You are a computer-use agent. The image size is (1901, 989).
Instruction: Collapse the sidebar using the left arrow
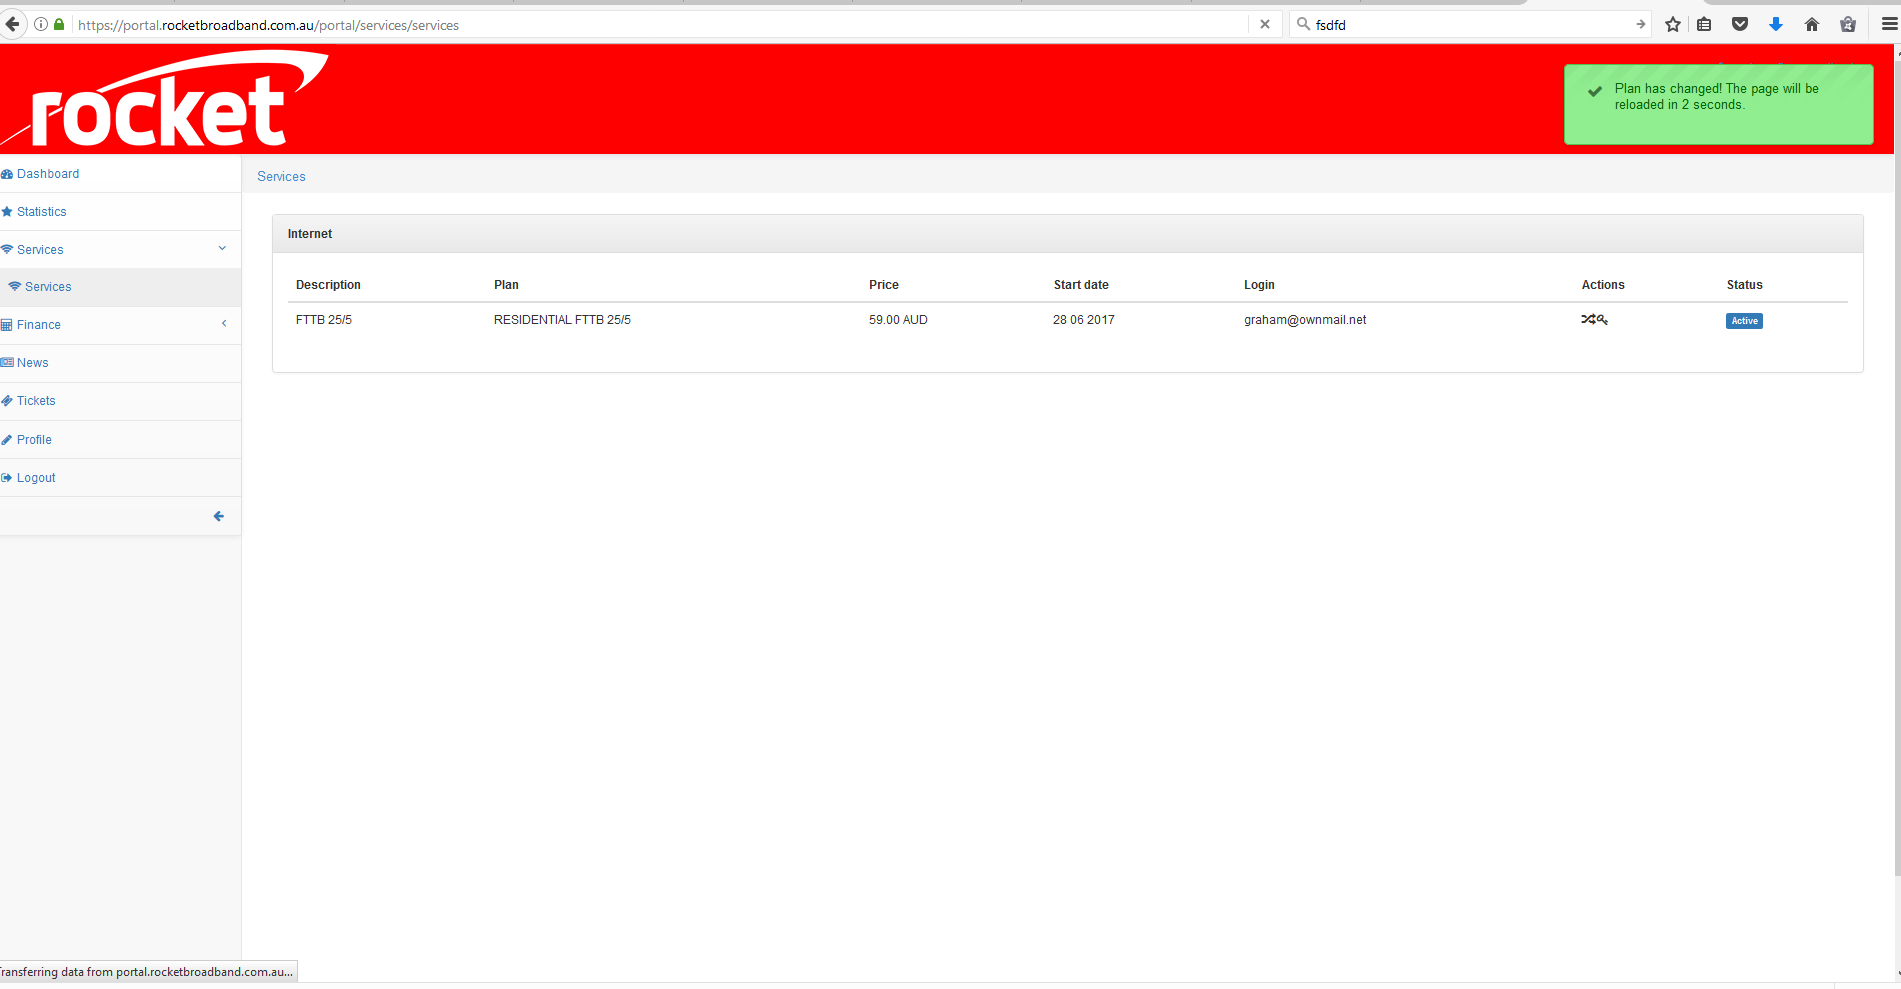[x=218, y=516]
